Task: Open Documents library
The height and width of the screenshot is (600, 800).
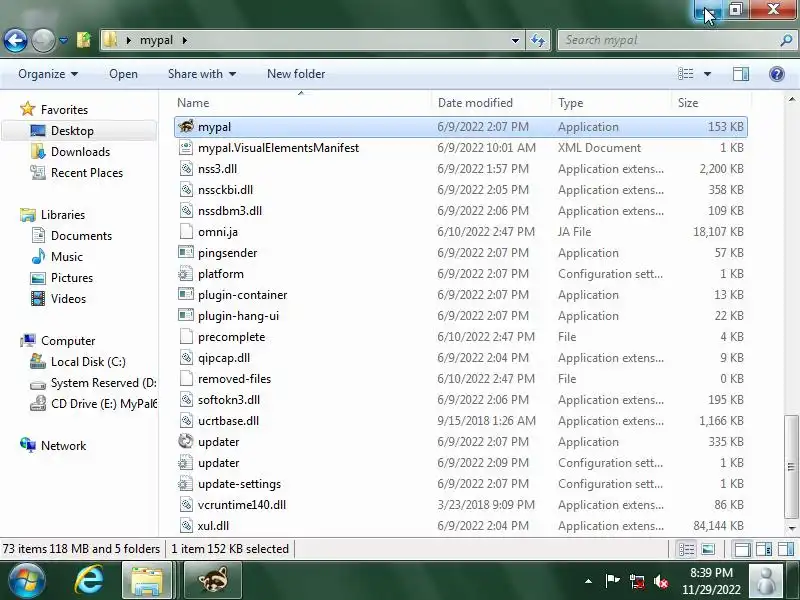Action: (81, 236)
